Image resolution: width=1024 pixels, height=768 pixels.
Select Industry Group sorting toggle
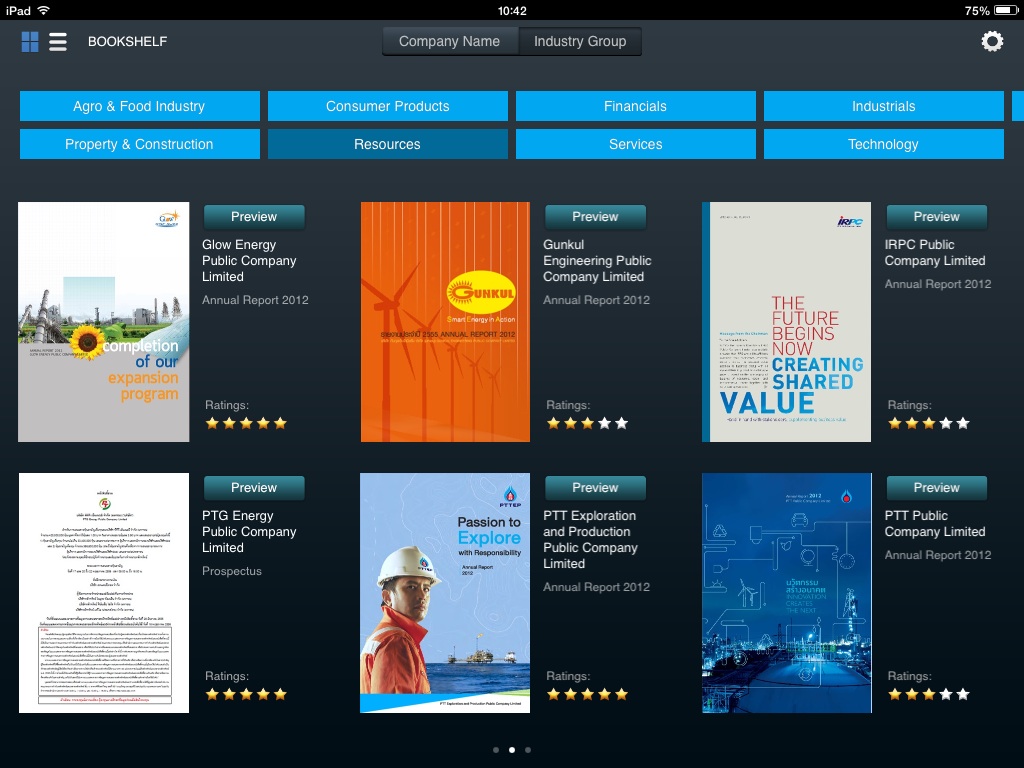580,41
